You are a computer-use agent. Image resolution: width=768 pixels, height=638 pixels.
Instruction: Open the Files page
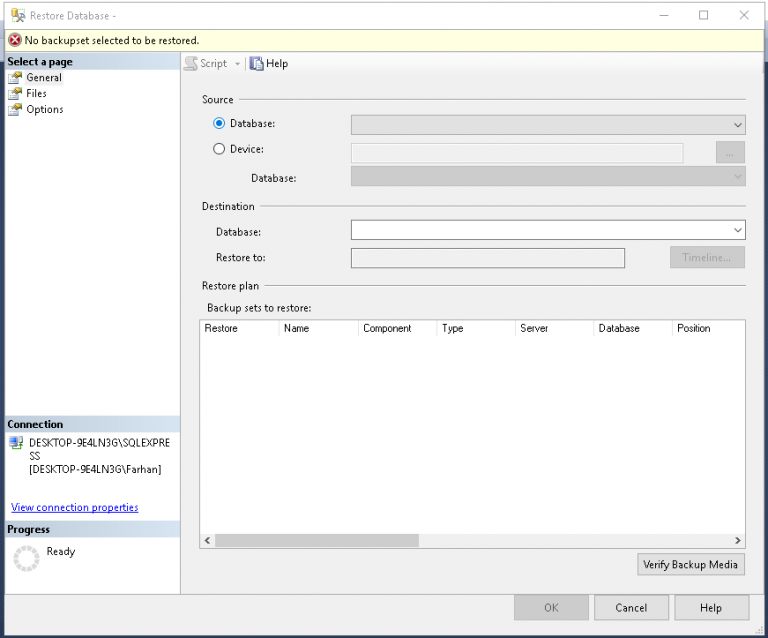coord(36,93)
